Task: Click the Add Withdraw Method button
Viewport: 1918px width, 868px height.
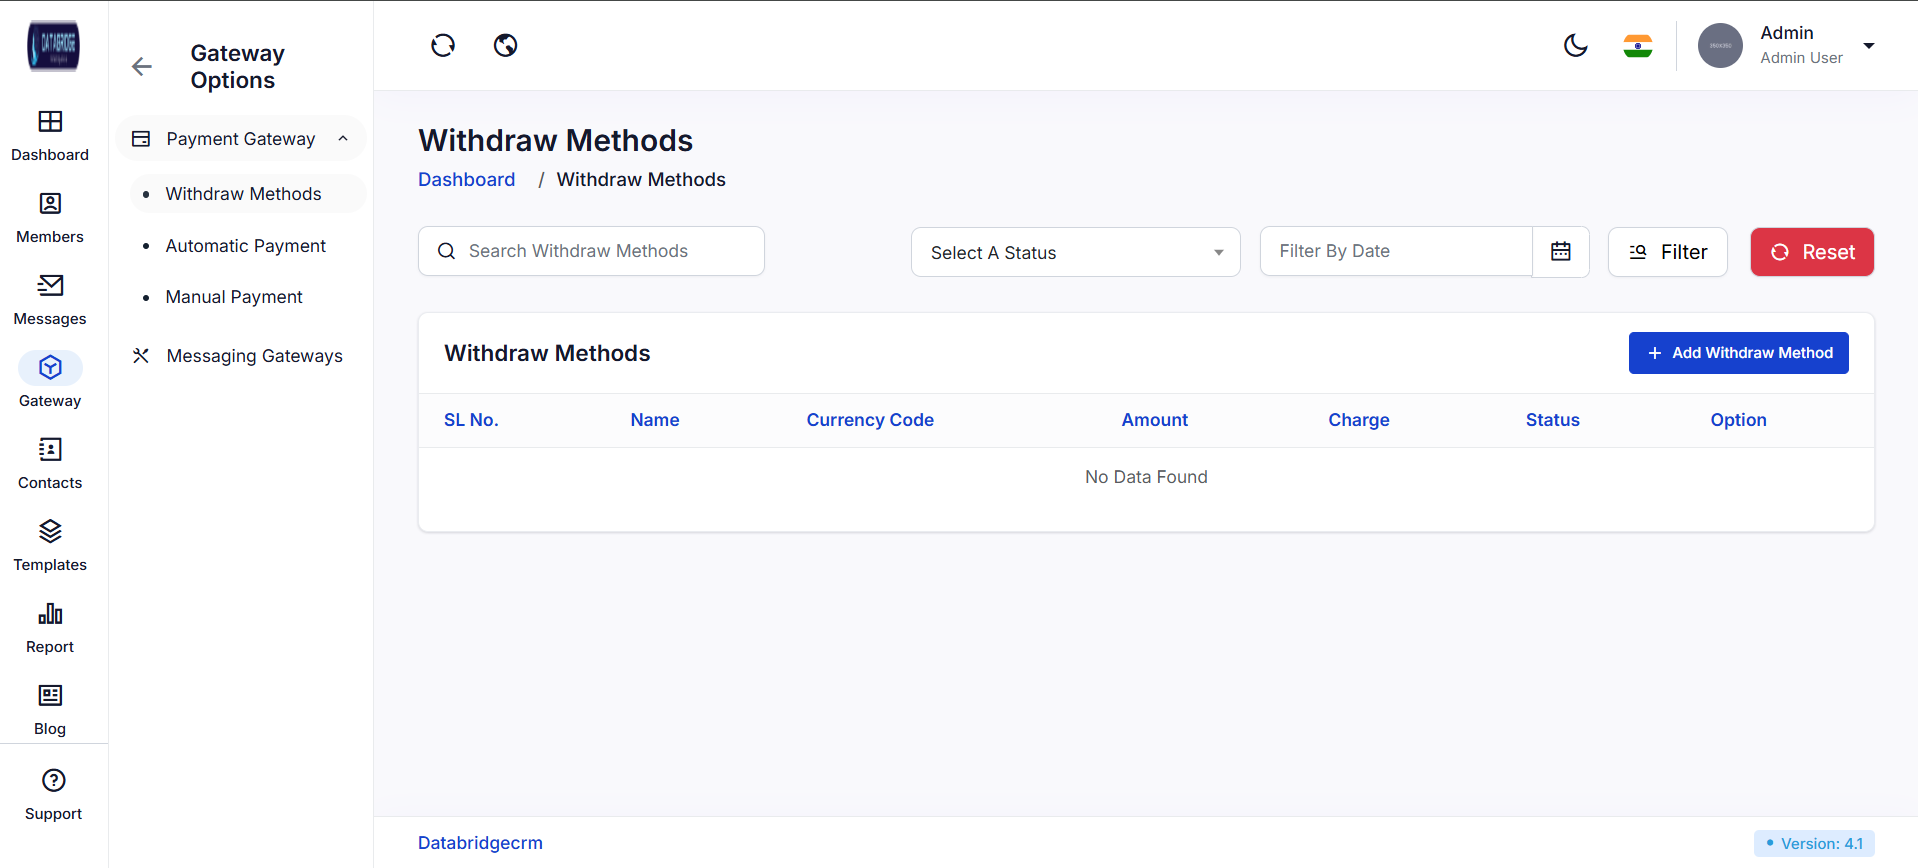Action: [1738, 353]
